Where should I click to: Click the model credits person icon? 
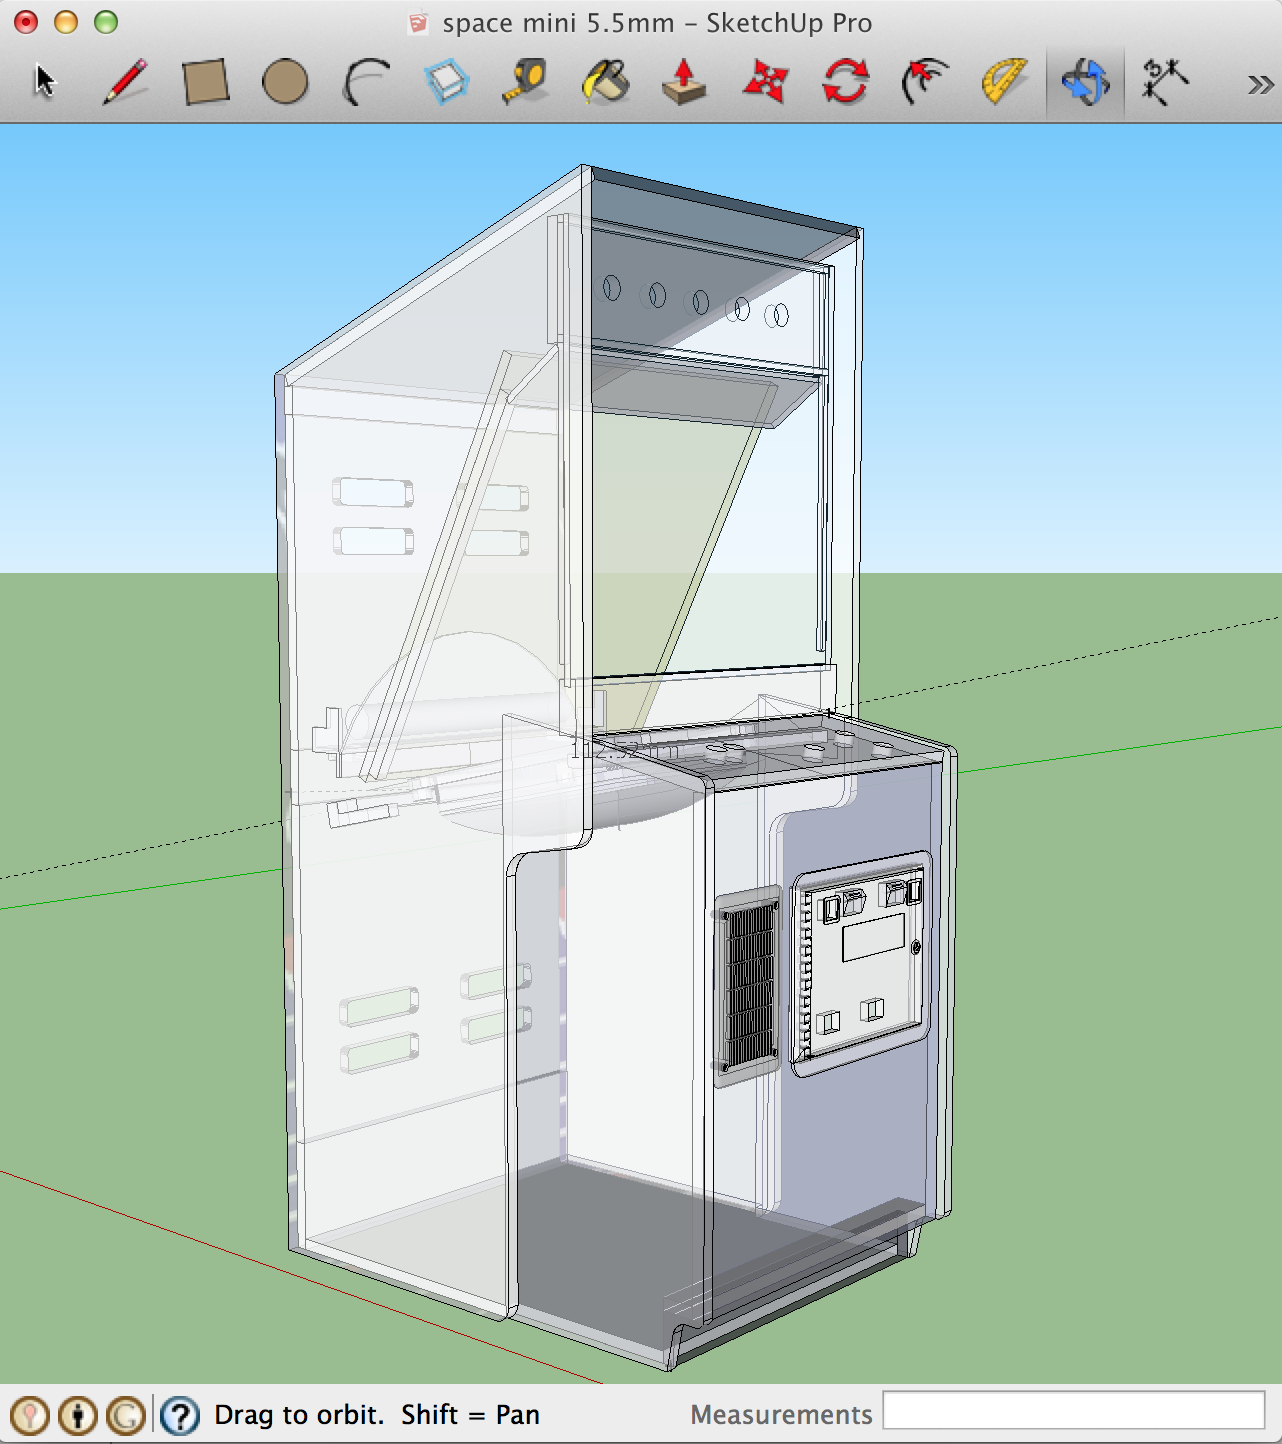click(78, 1415)
